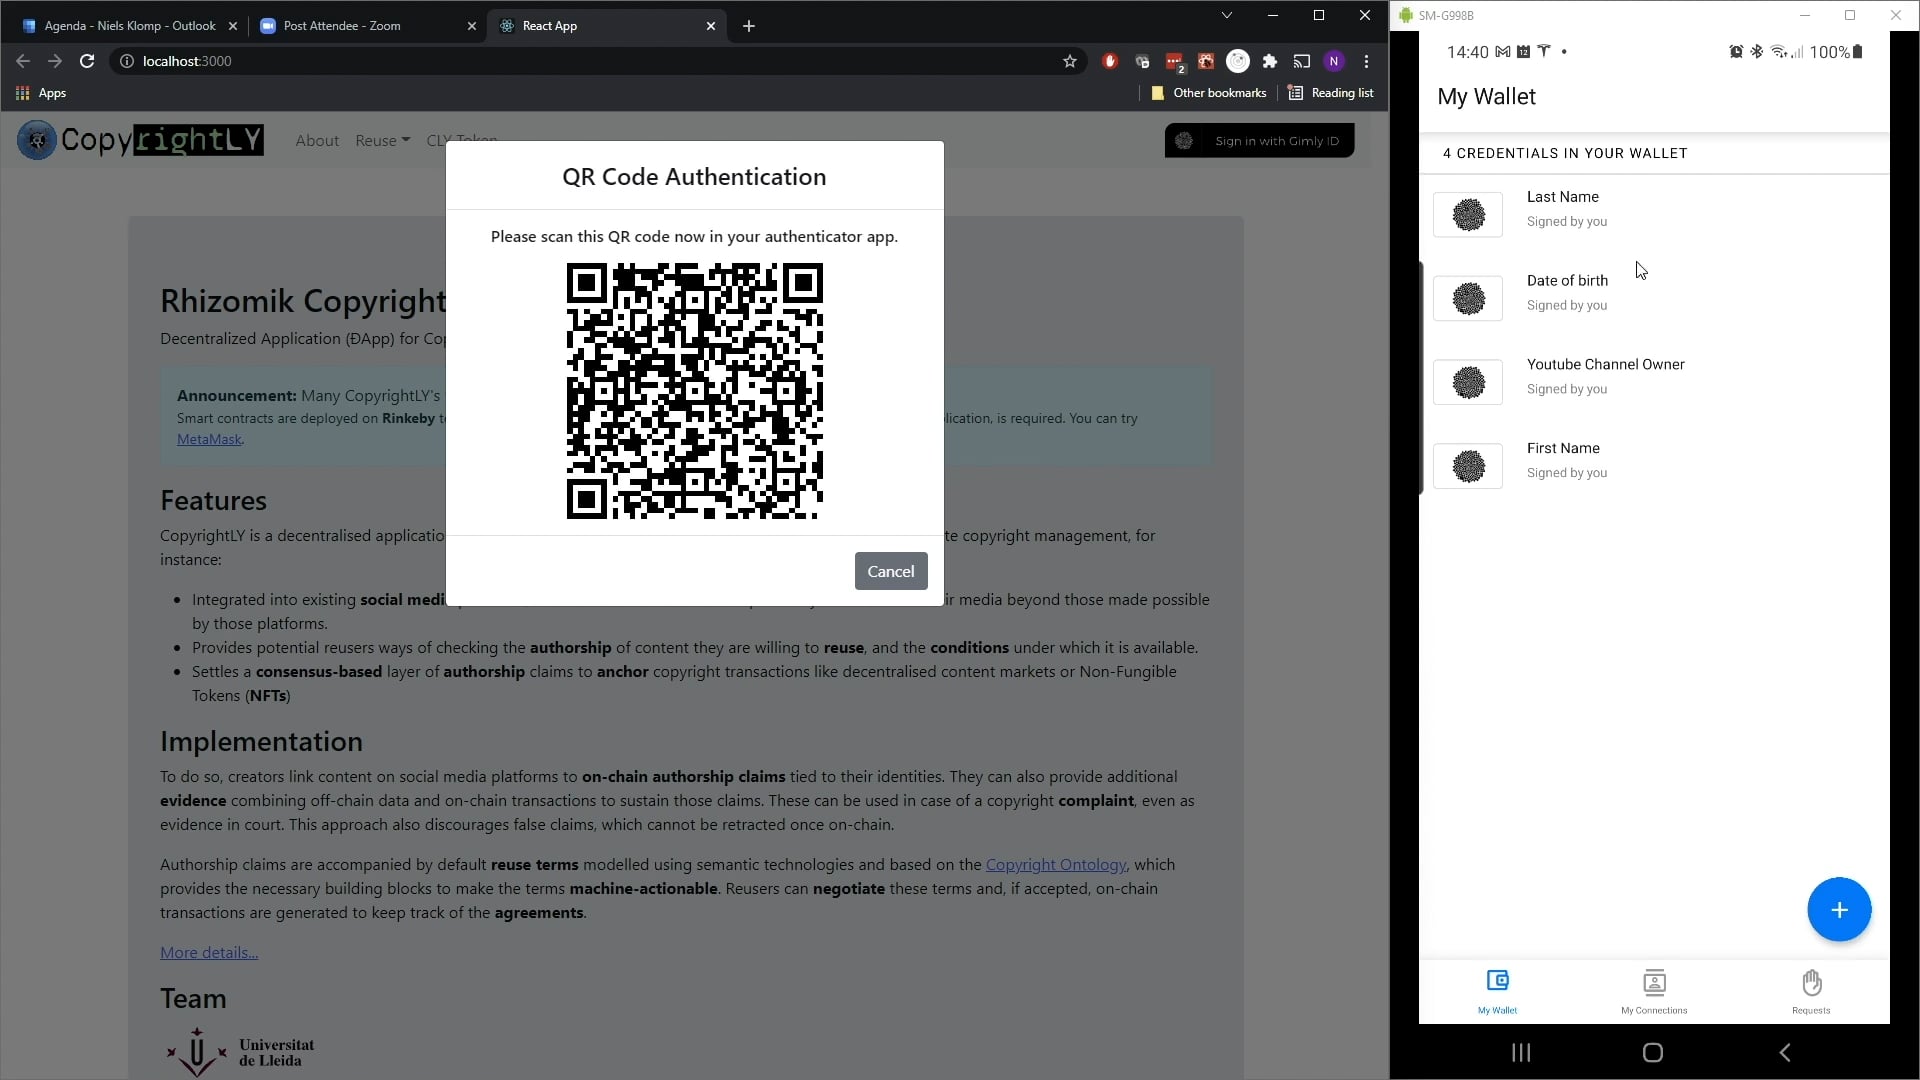Open the About nav item
This screenshot has width=1920, height=1080.
click(317, 141)
